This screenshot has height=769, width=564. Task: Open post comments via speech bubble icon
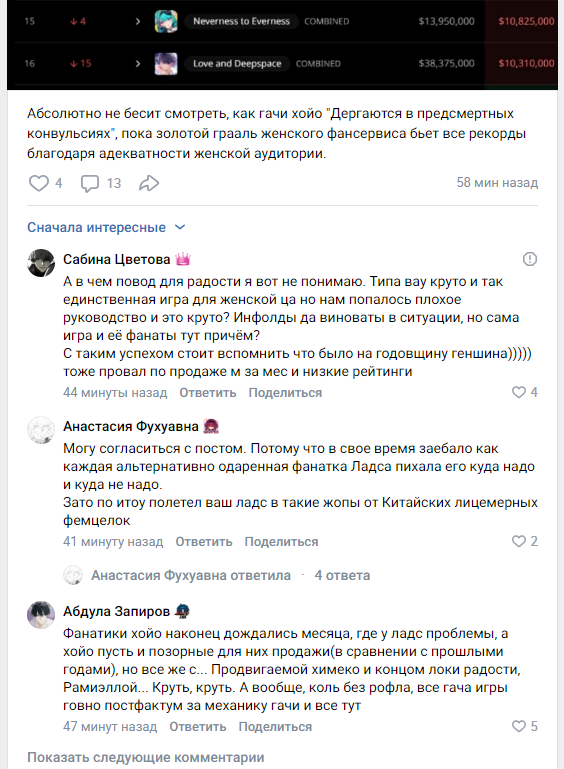point(90,183)
